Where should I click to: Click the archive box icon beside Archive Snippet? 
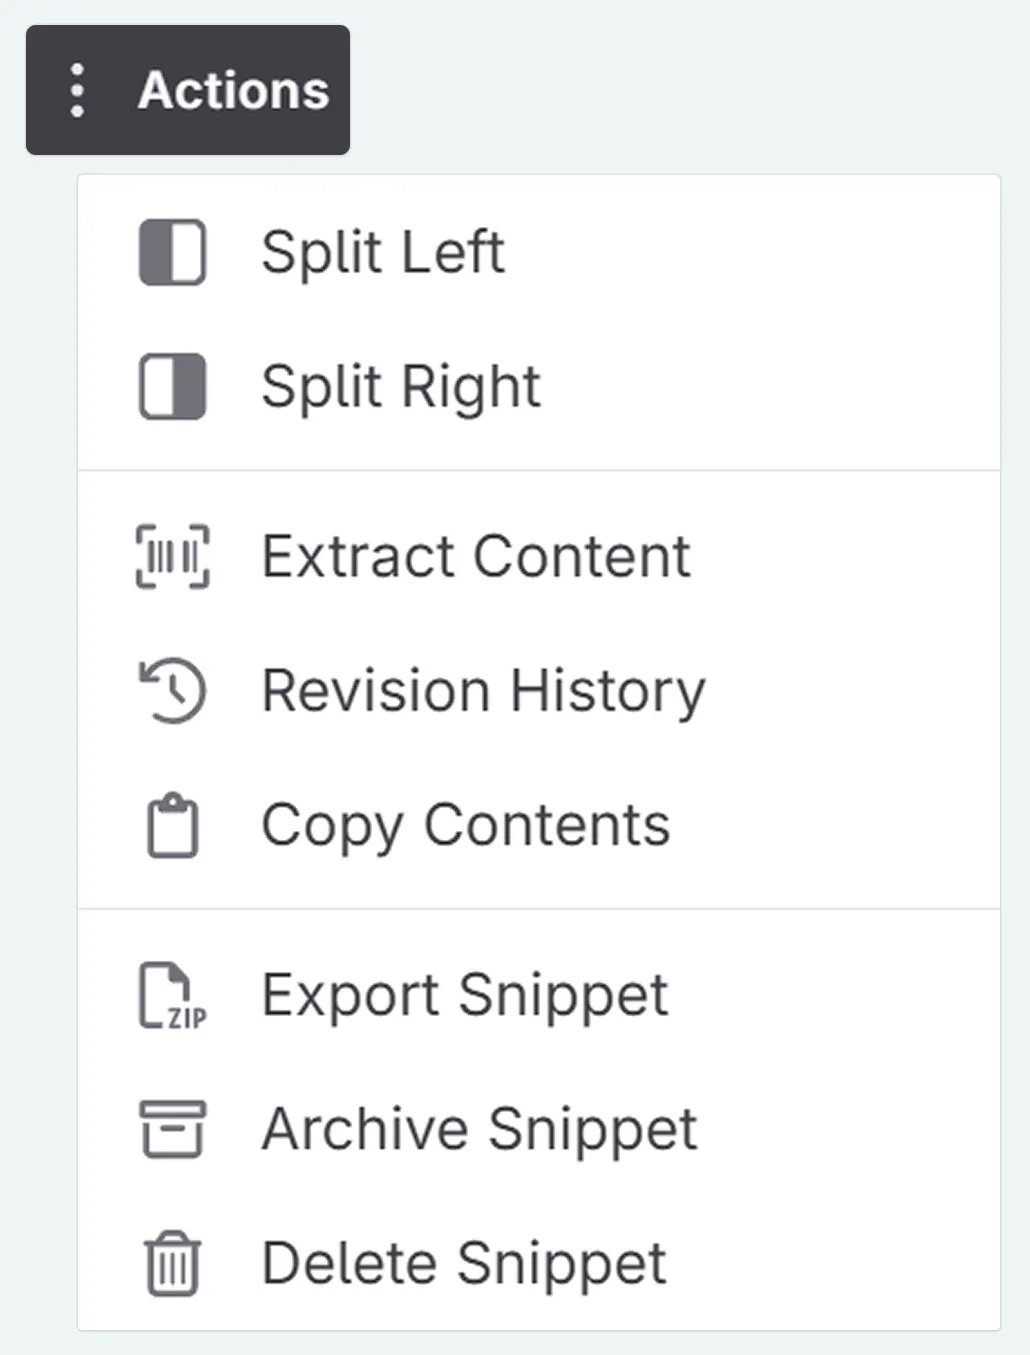[172, 1130]
